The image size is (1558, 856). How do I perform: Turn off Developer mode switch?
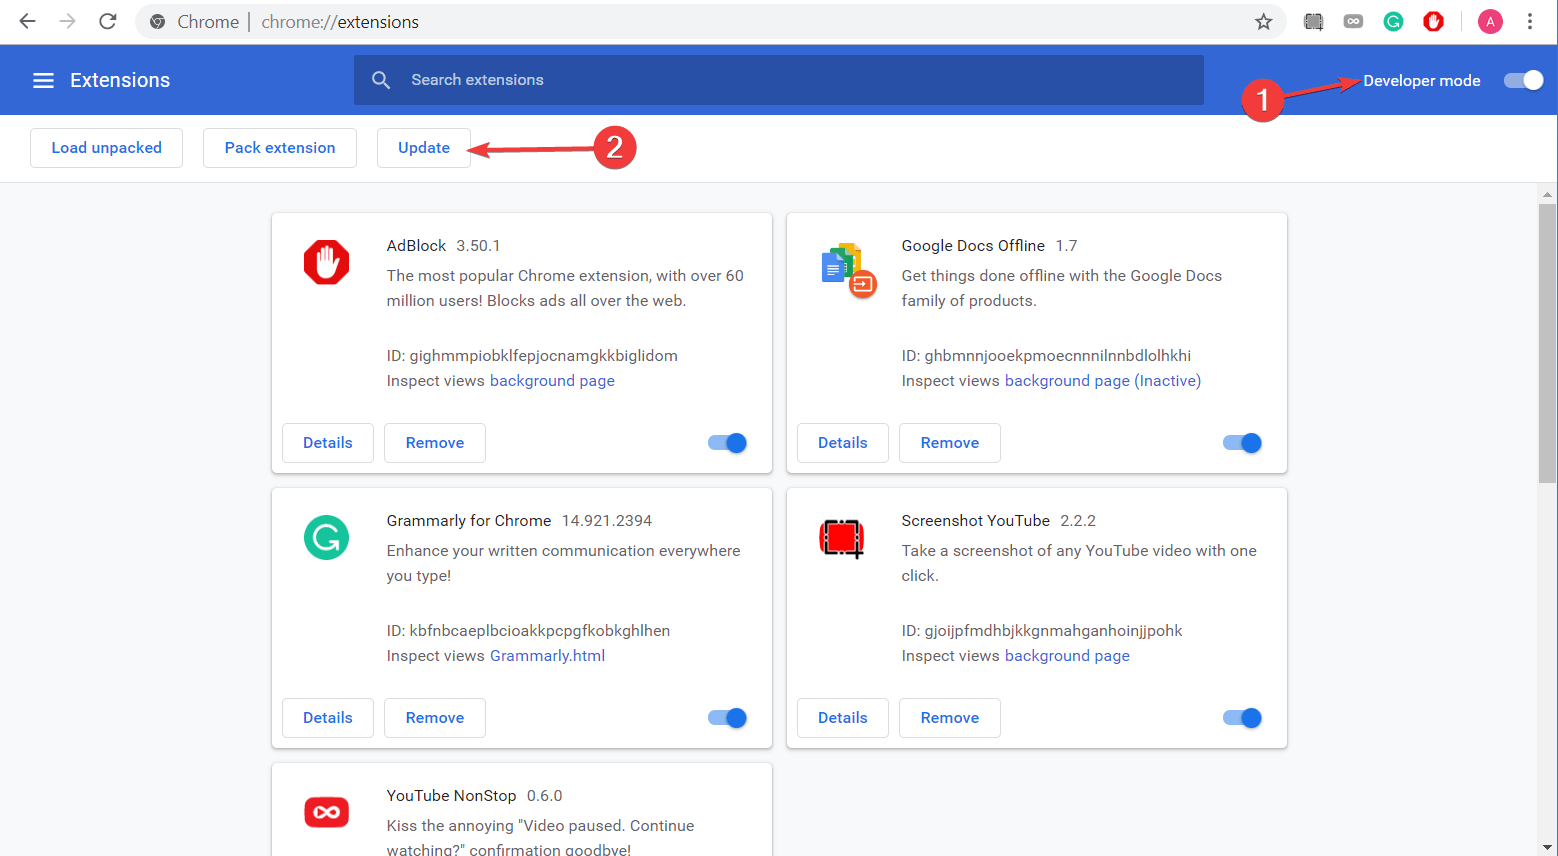(1524, 80)
